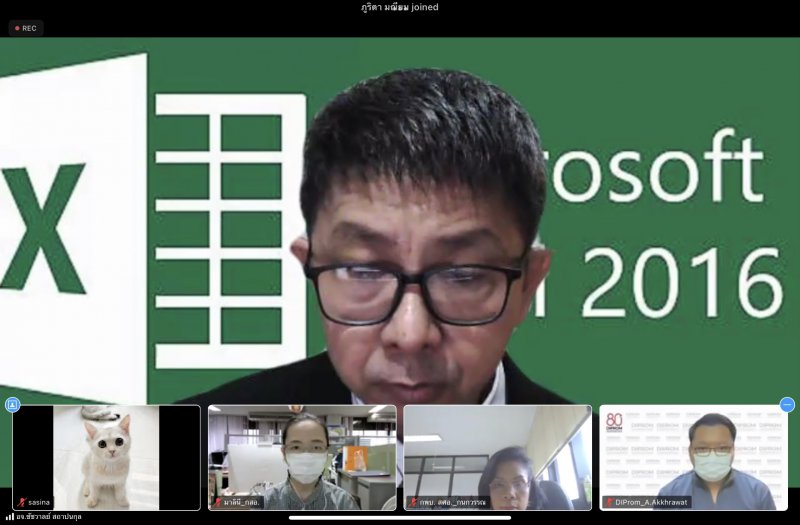800x525 pixels.
Task: Click the muted mic icon beside DIProm_A.Akkhrawat
Action: (609, 502)
